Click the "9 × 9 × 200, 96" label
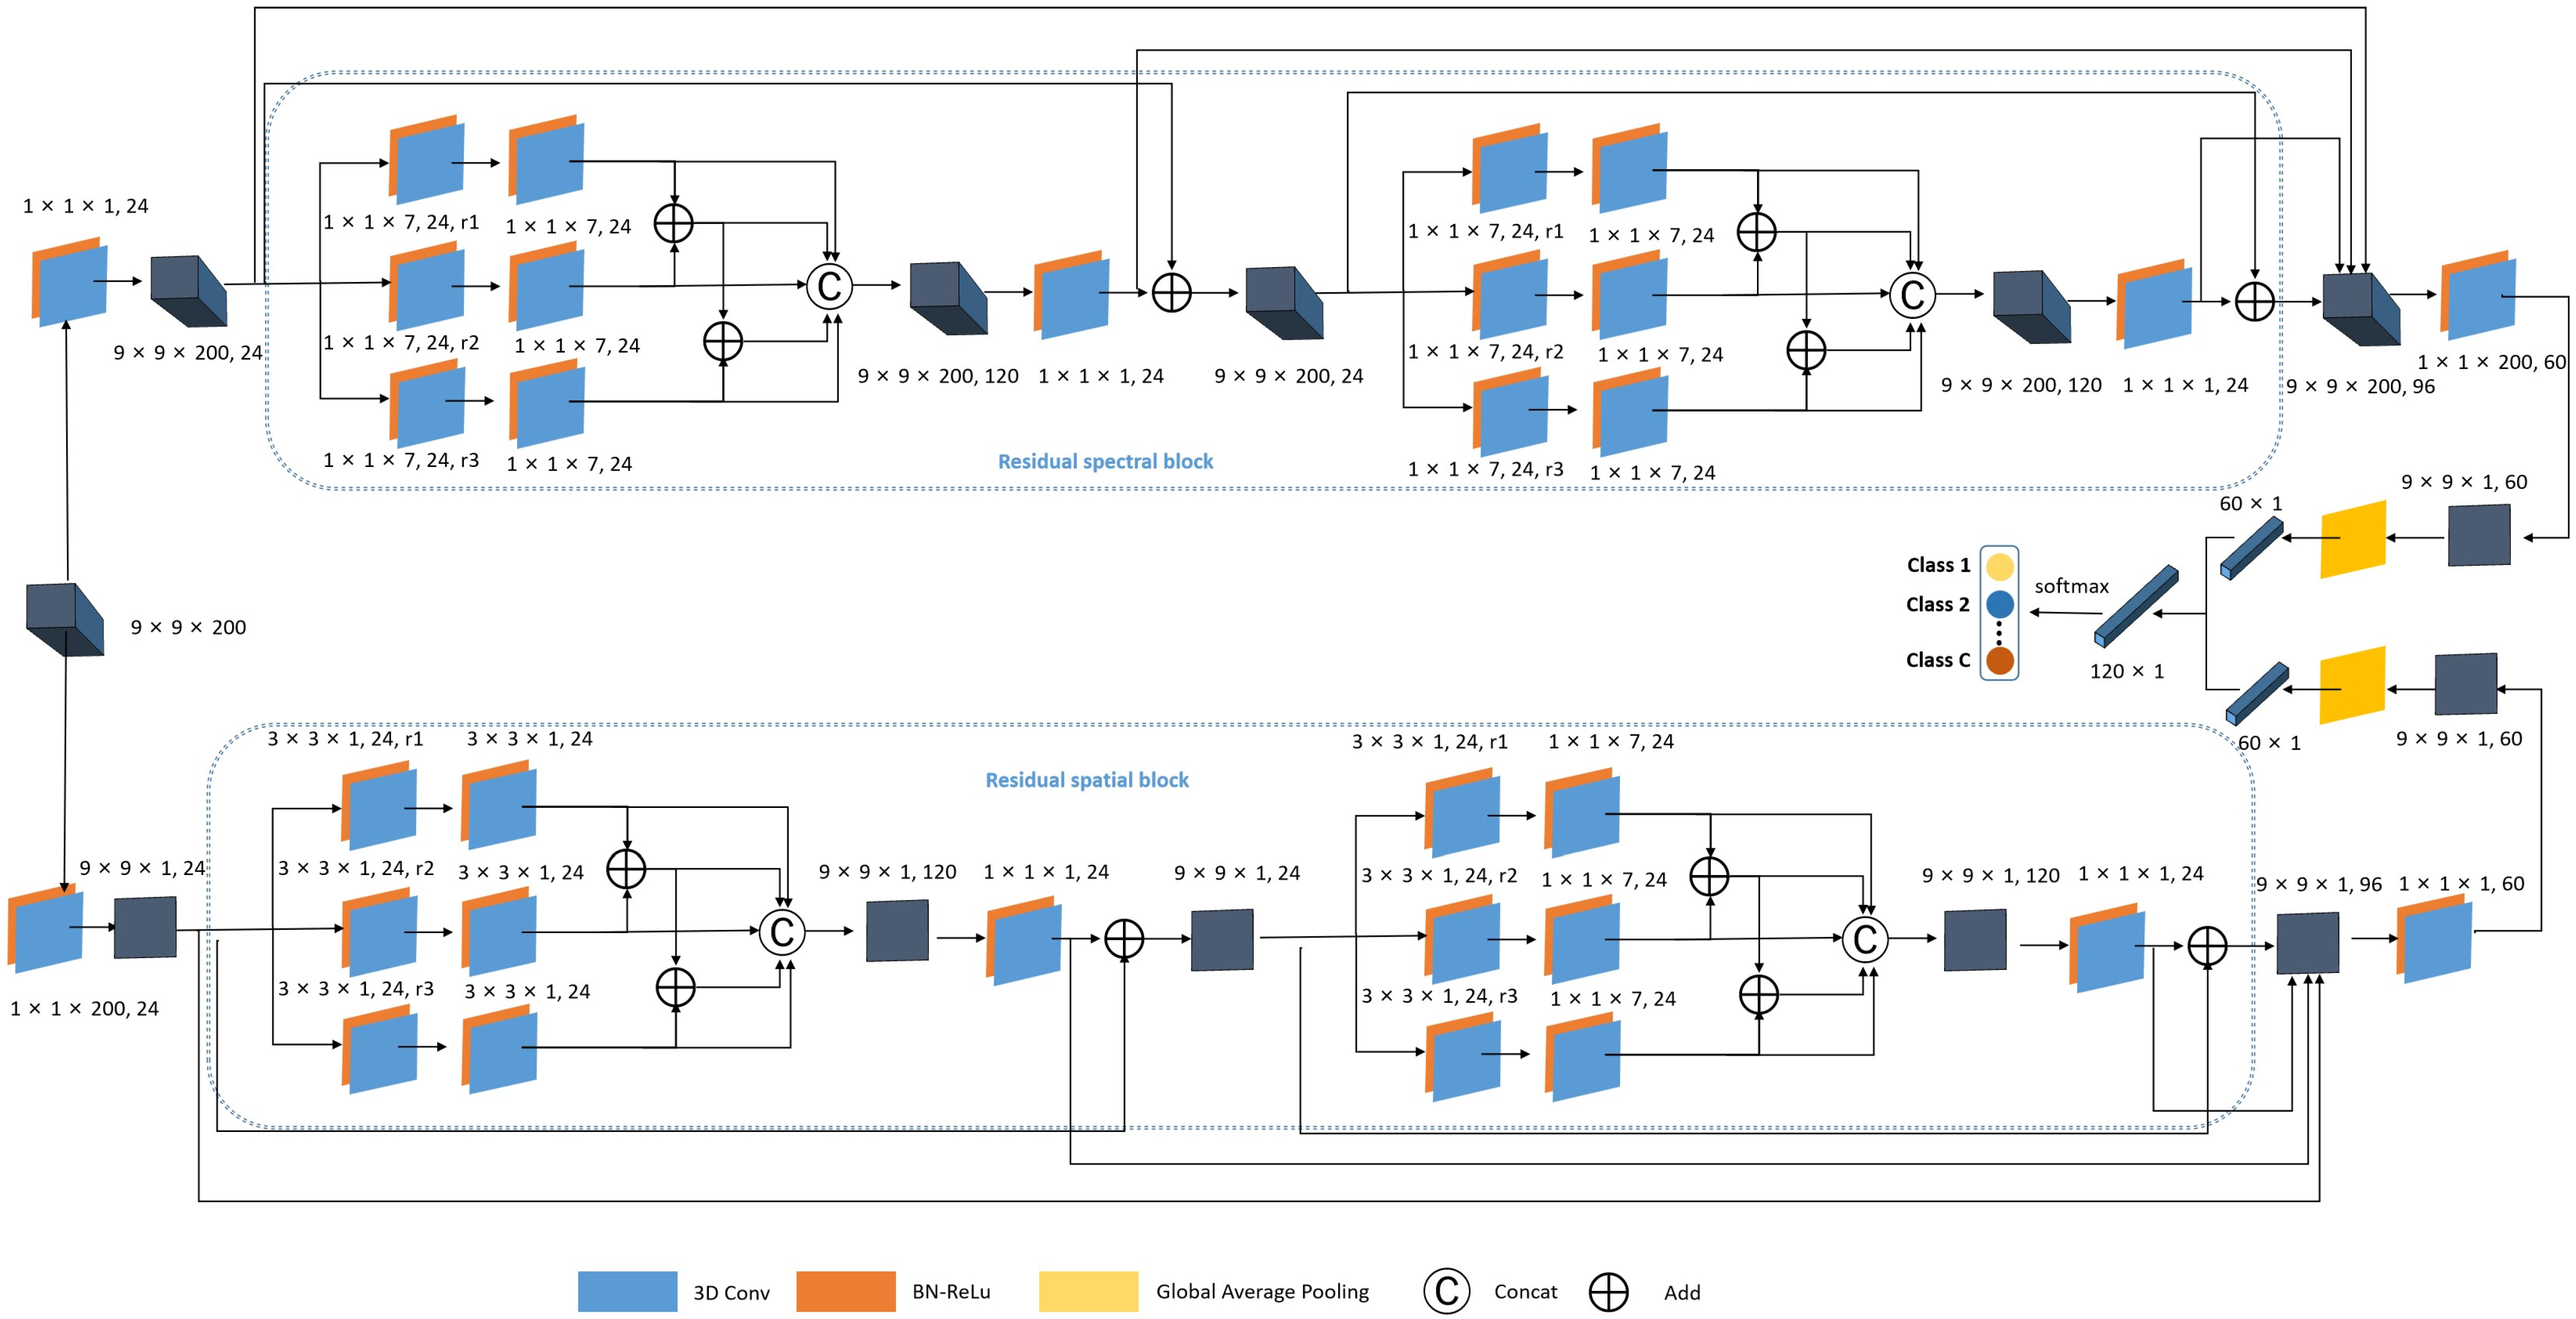 click(2360, 386)
